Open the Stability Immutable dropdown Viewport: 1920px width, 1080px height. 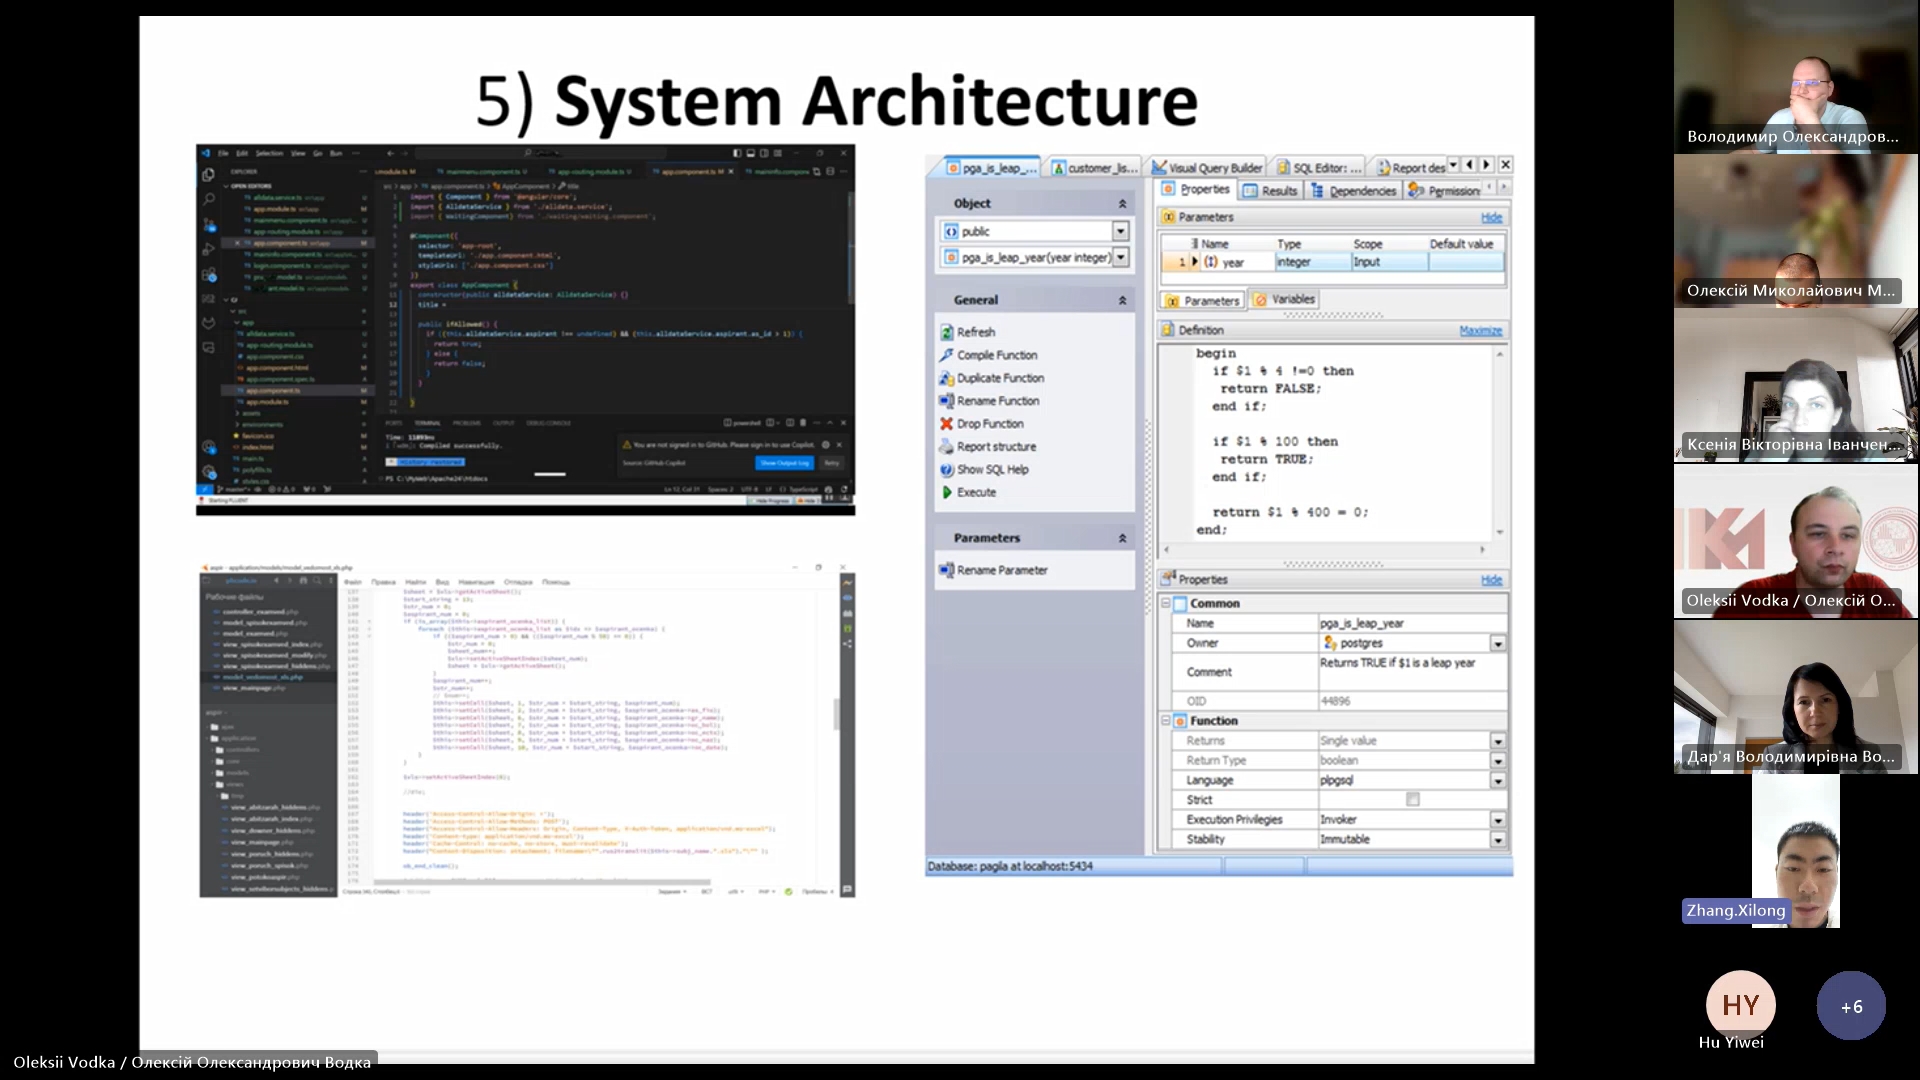[x=1497, y=840]
